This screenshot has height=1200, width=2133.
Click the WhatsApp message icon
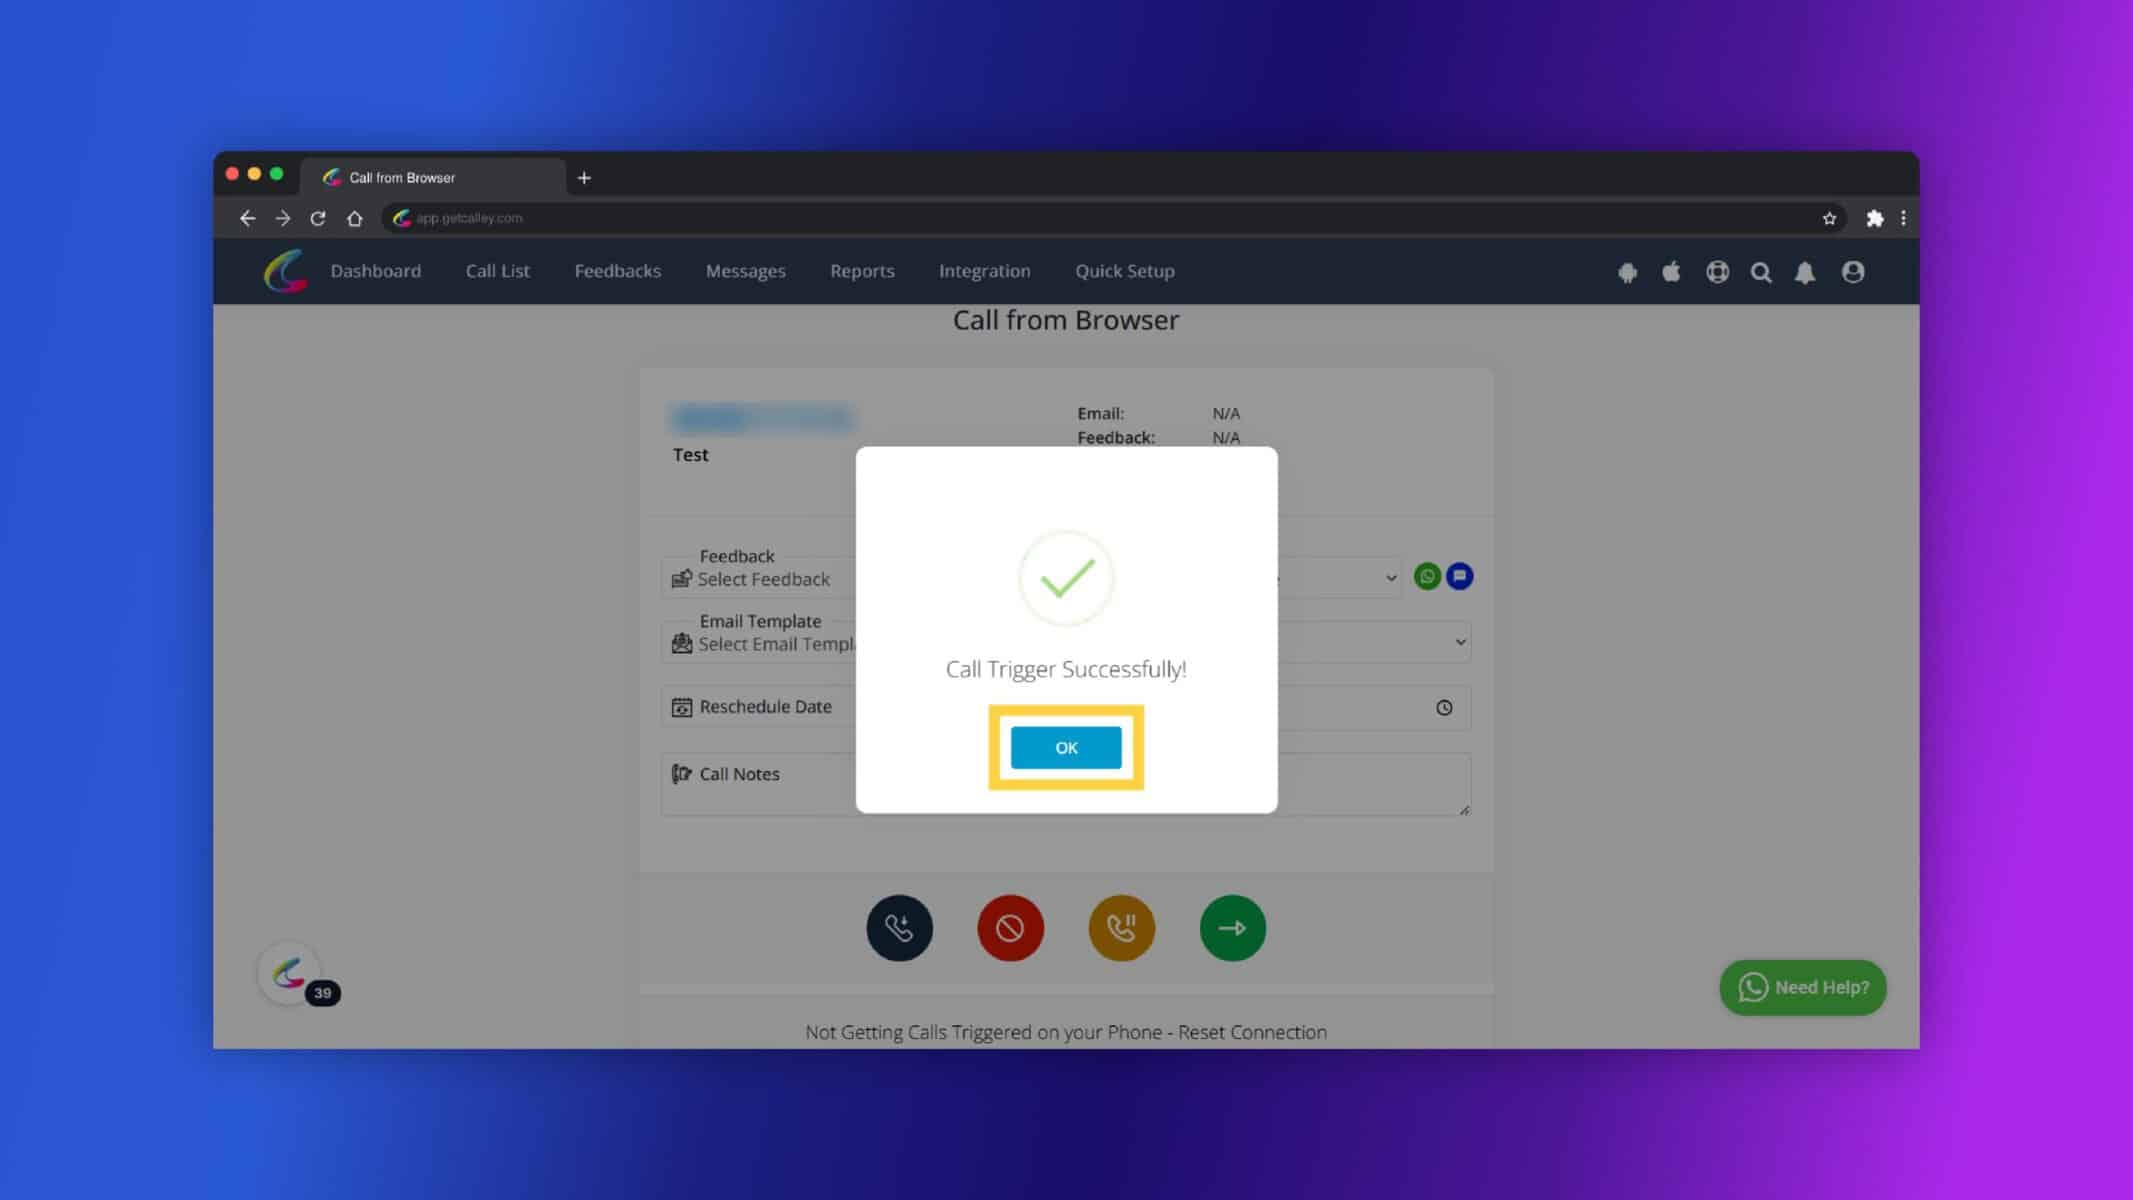pyautogui.click(x=1427, y=576)
